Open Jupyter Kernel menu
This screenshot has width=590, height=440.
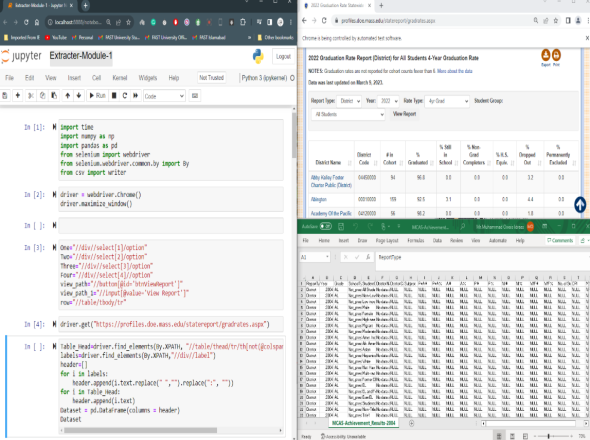point(120,78)
